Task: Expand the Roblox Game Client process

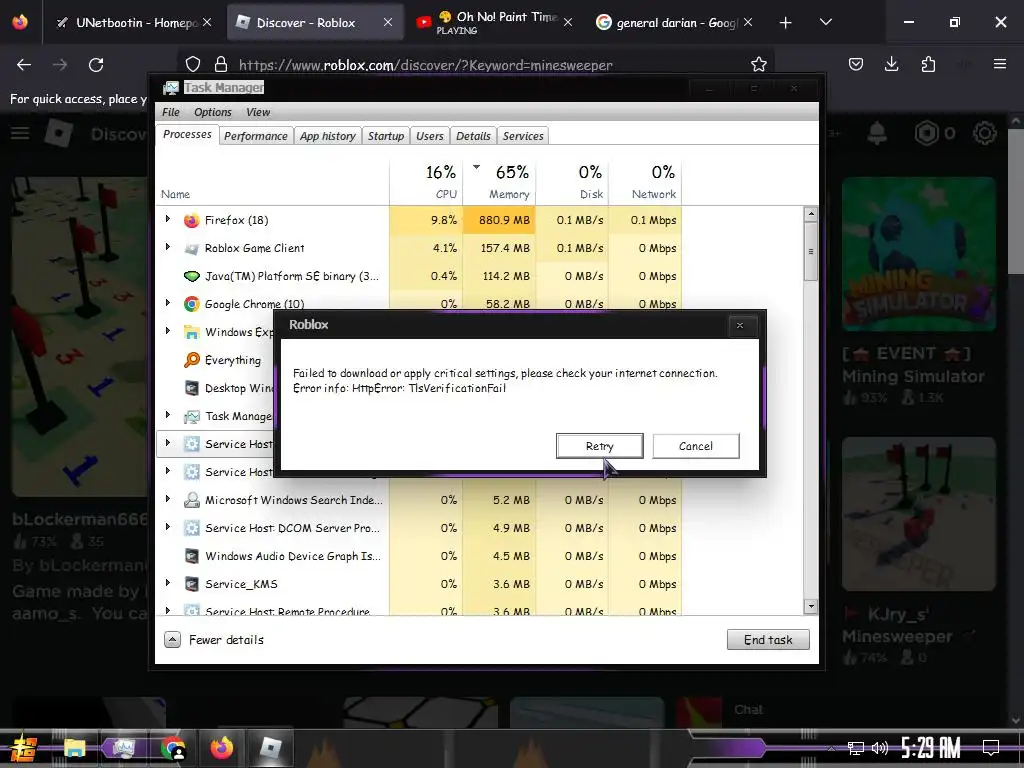Action: 168,248
